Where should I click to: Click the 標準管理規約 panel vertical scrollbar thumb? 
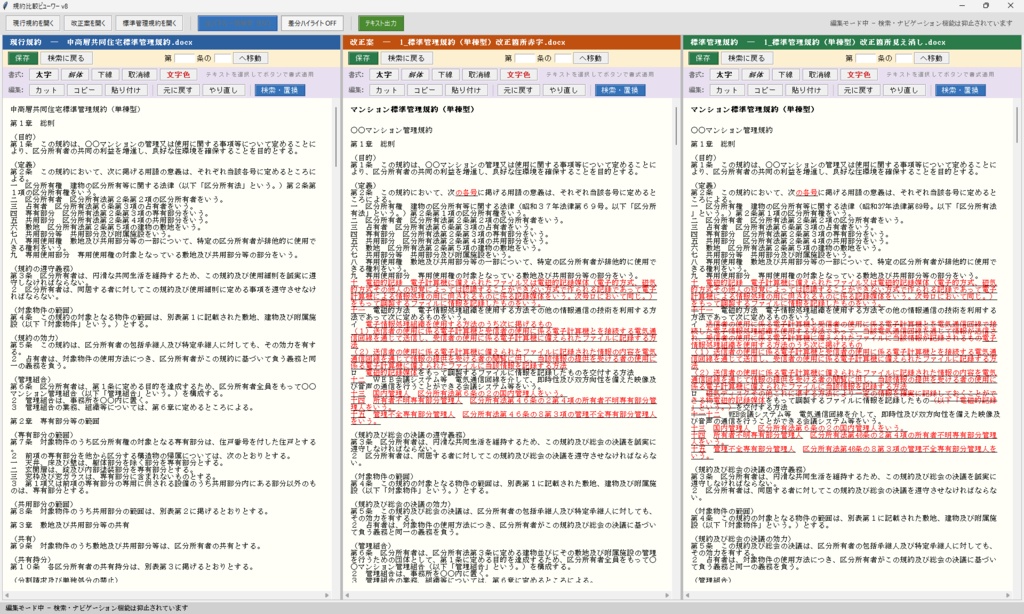click(x=1016, y=125)
